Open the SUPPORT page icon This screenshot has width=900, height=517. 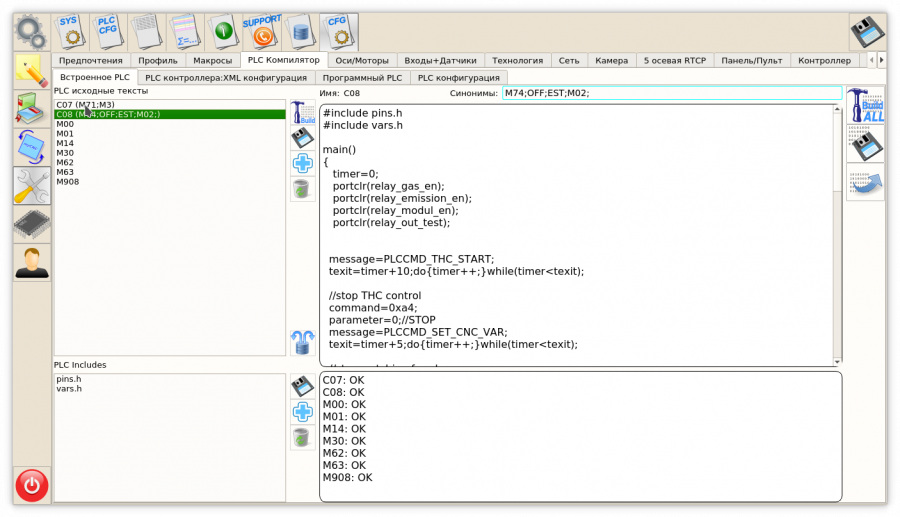(261, 32)
